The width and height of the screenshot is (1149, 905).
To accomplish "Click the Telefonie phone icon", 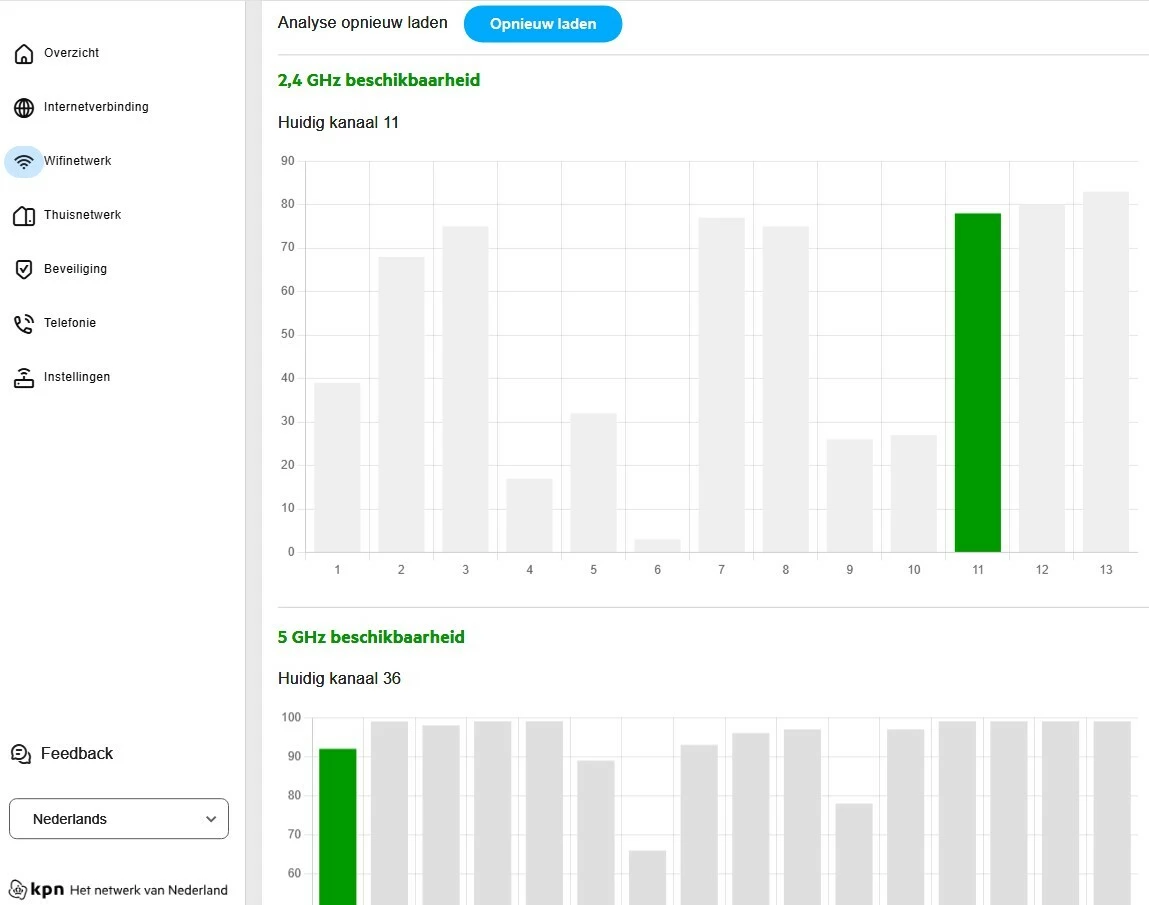I will click(x=23, y=323).
